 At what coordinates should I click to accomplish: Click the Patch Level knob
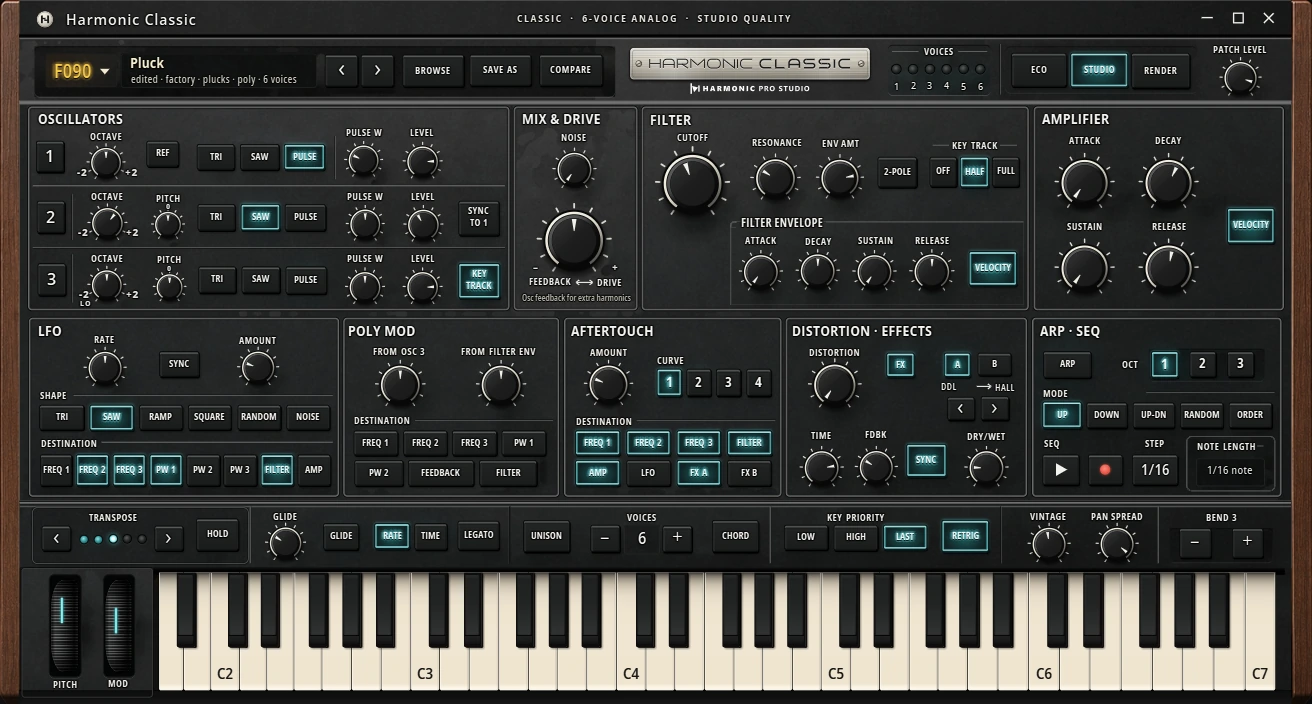(x=1240, y=77)
